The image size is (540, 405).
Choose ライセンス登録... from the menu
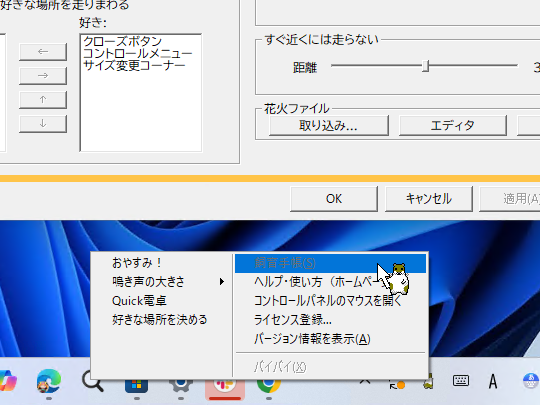point(330,320)
